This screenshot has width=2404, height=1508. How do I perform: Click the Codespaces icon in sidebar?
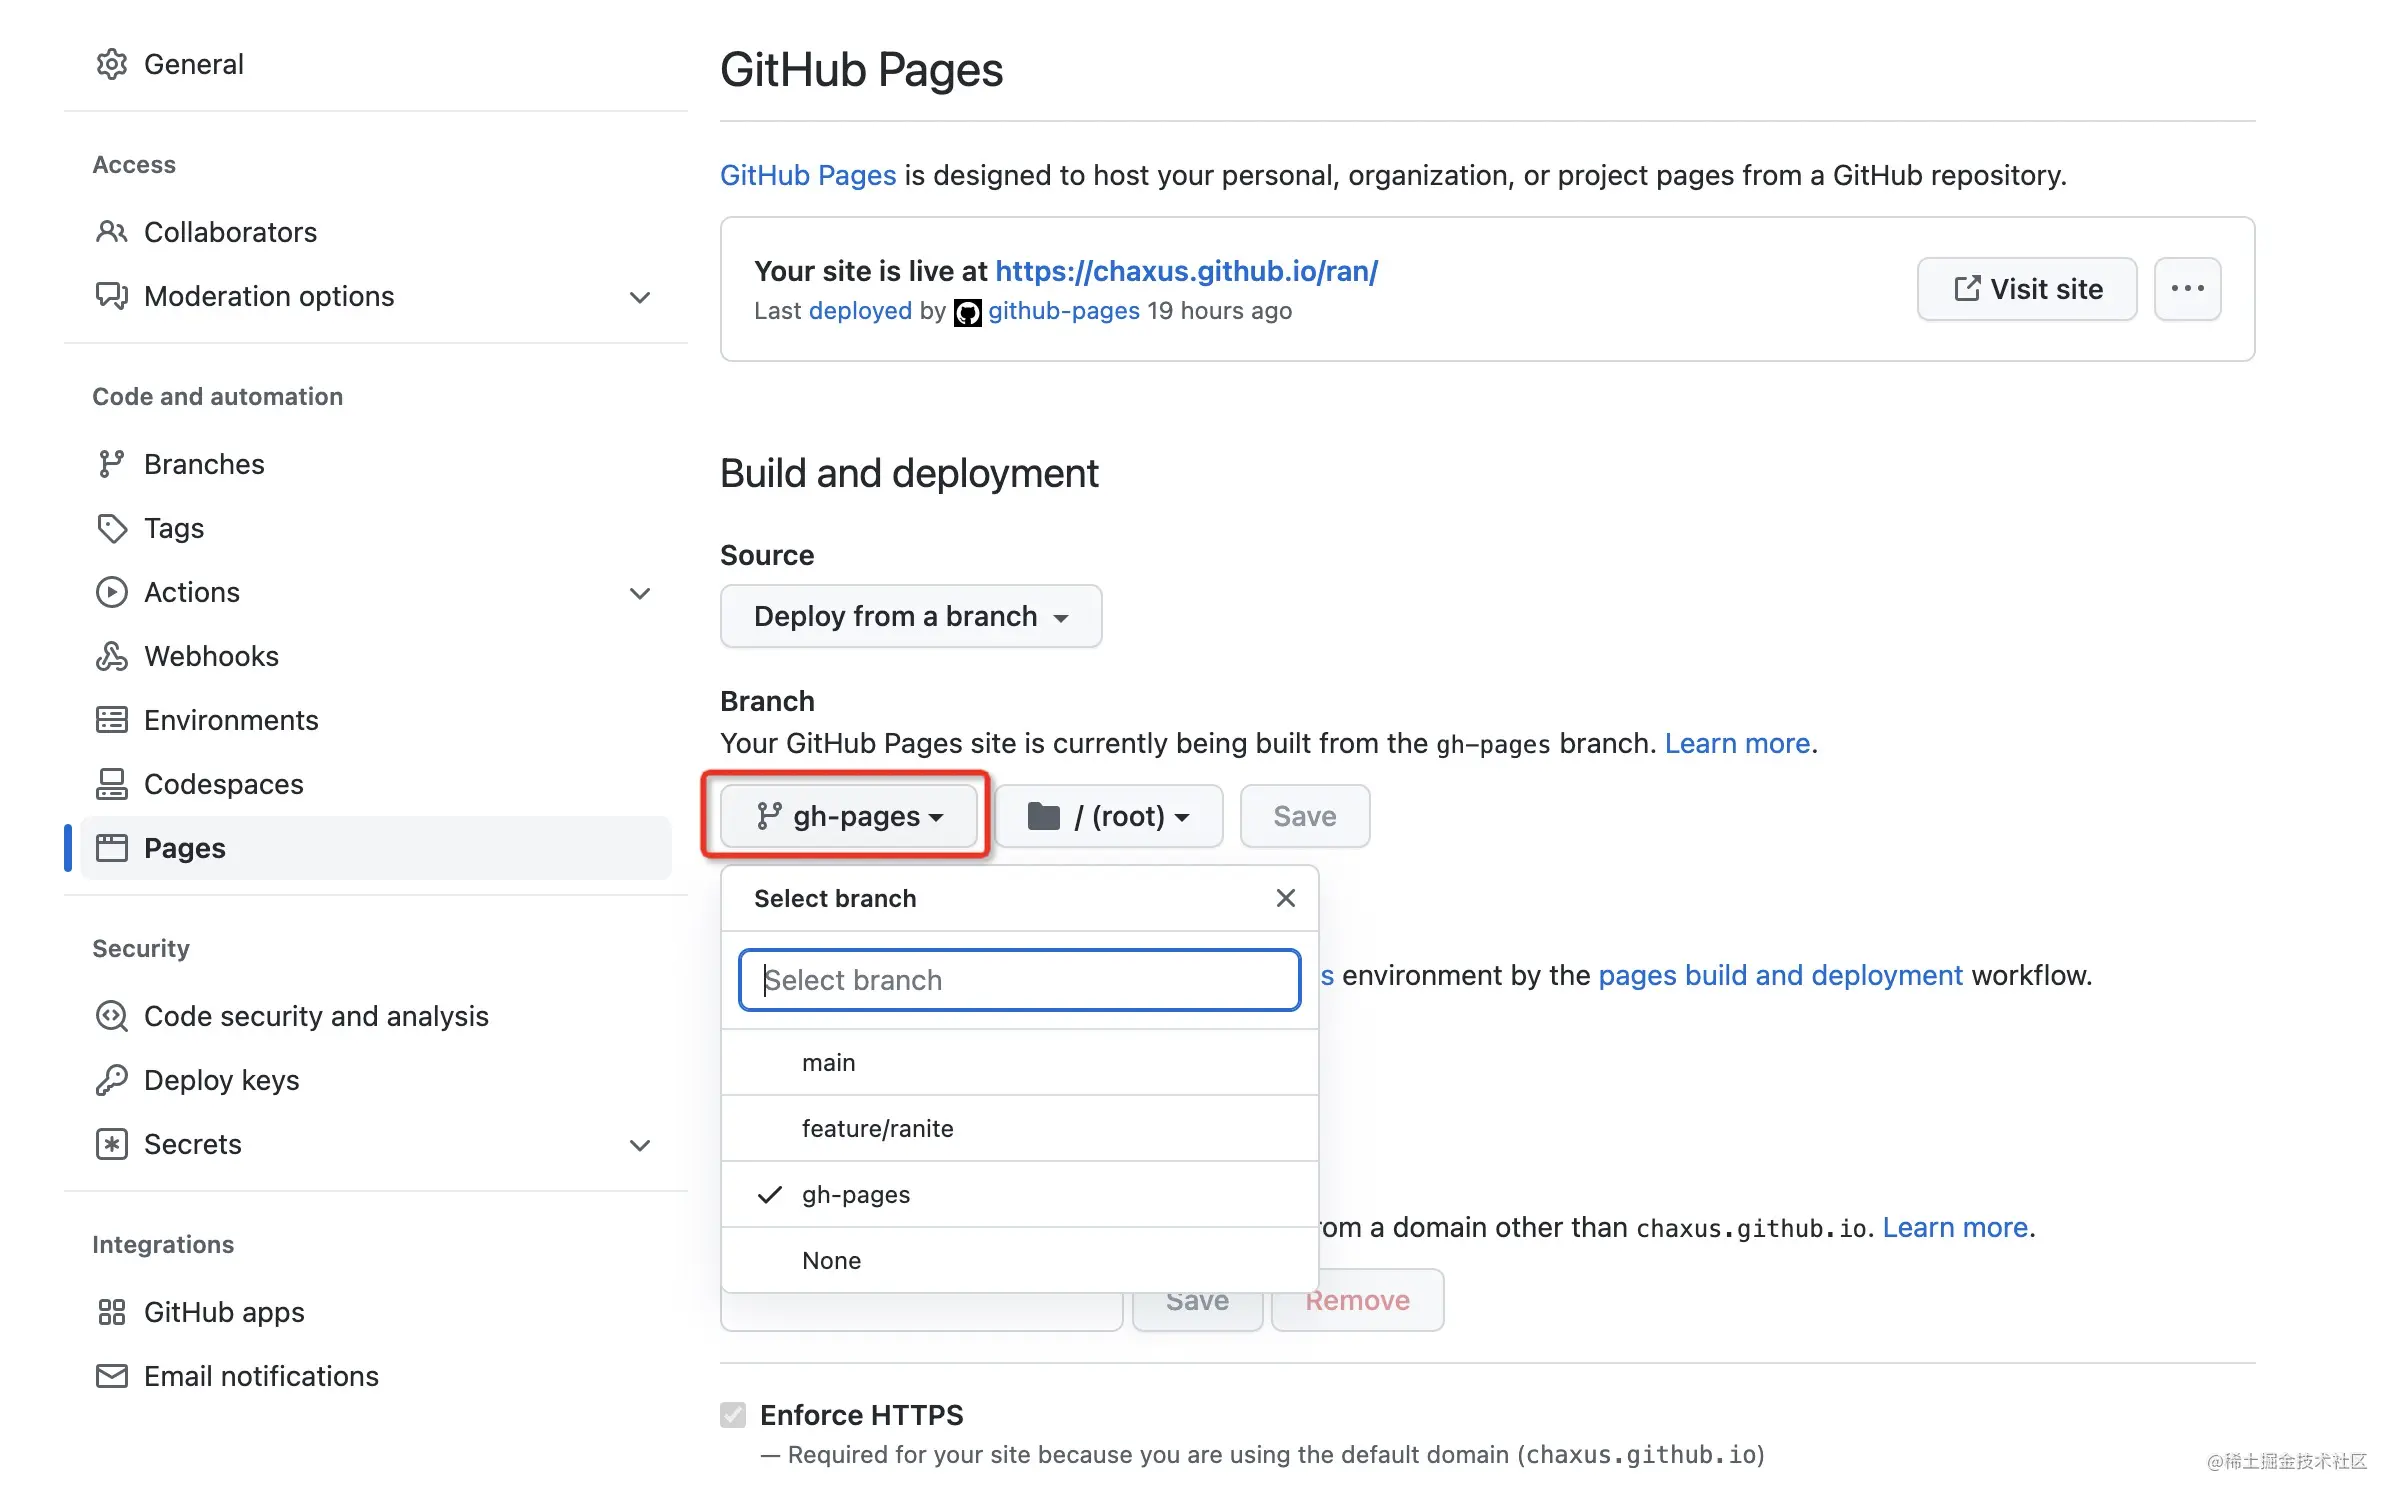111,784
